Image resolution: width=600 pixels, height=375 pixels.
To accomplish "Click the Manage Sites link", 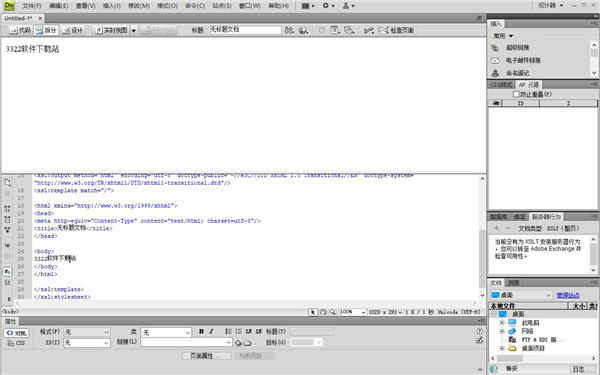I will [x=567, y=295].
